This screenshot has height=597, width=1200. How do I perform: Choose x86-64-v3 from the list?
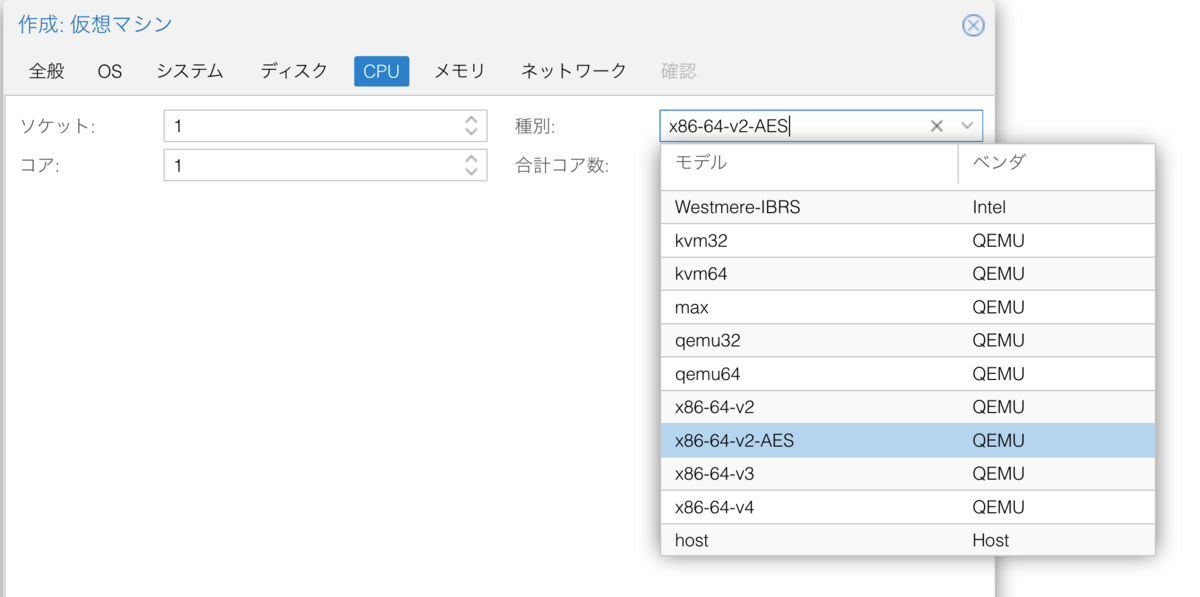tap(714, 474)
